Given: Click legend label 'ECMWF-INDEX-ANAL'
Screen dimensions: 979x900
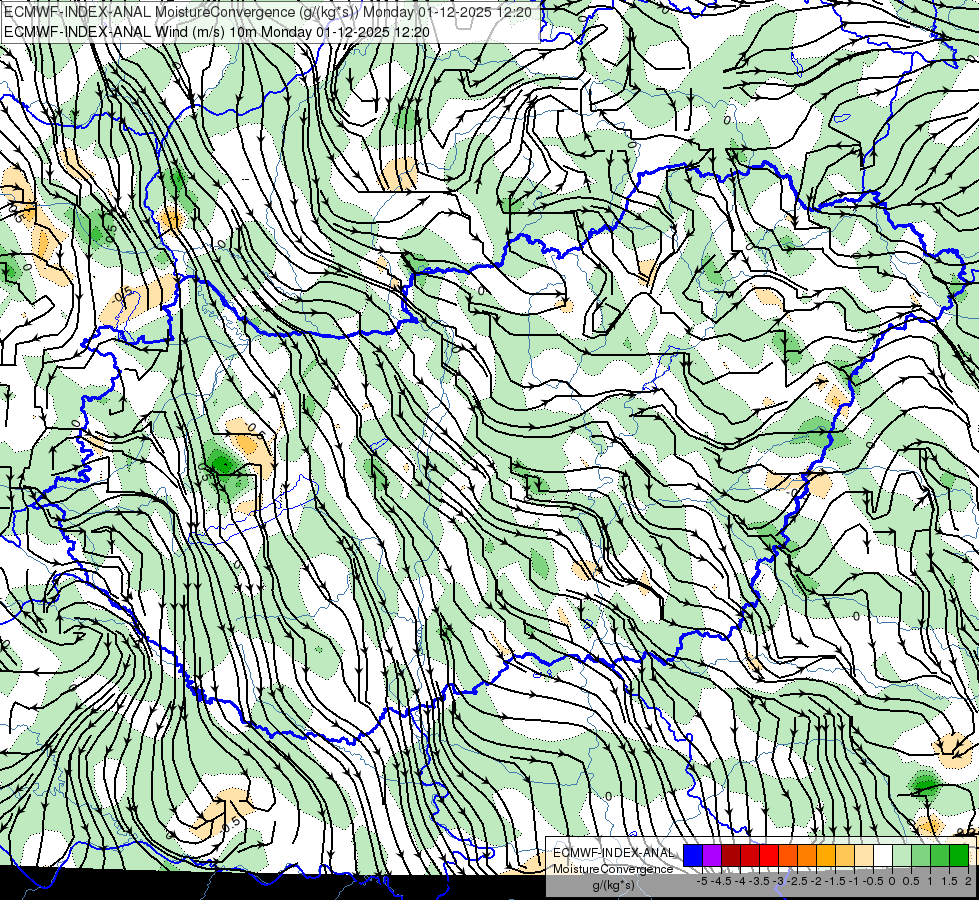Looking at the screenshot, I should pos(613,853).
